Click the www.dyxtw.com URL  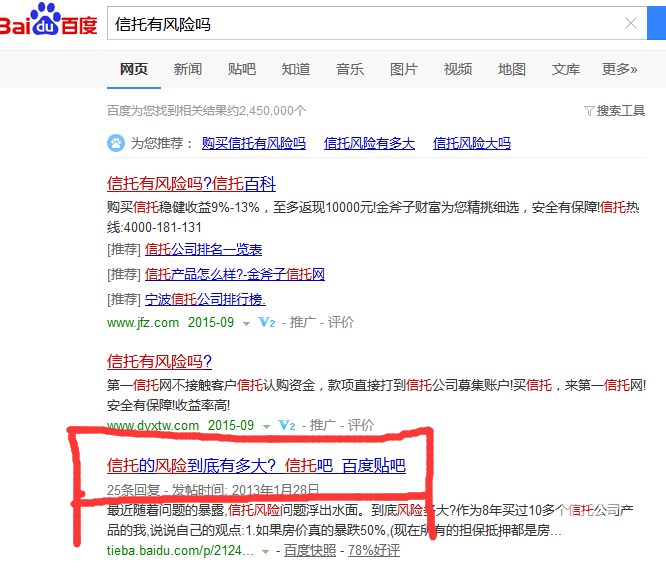(153, 426)
